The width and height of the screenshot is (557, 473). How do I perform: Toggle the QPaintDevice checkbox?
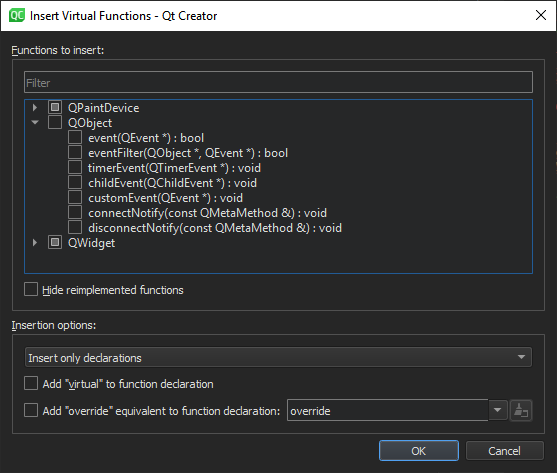click(55, 107)
